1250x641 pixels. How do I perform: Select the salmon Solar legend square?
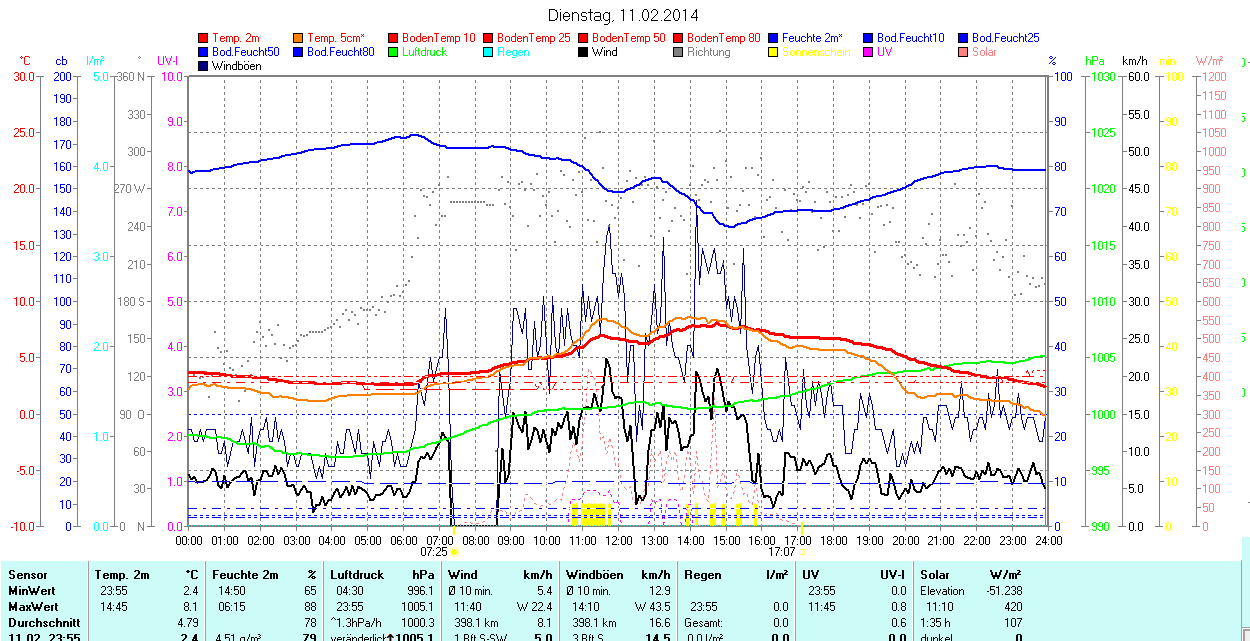(963, 52)
